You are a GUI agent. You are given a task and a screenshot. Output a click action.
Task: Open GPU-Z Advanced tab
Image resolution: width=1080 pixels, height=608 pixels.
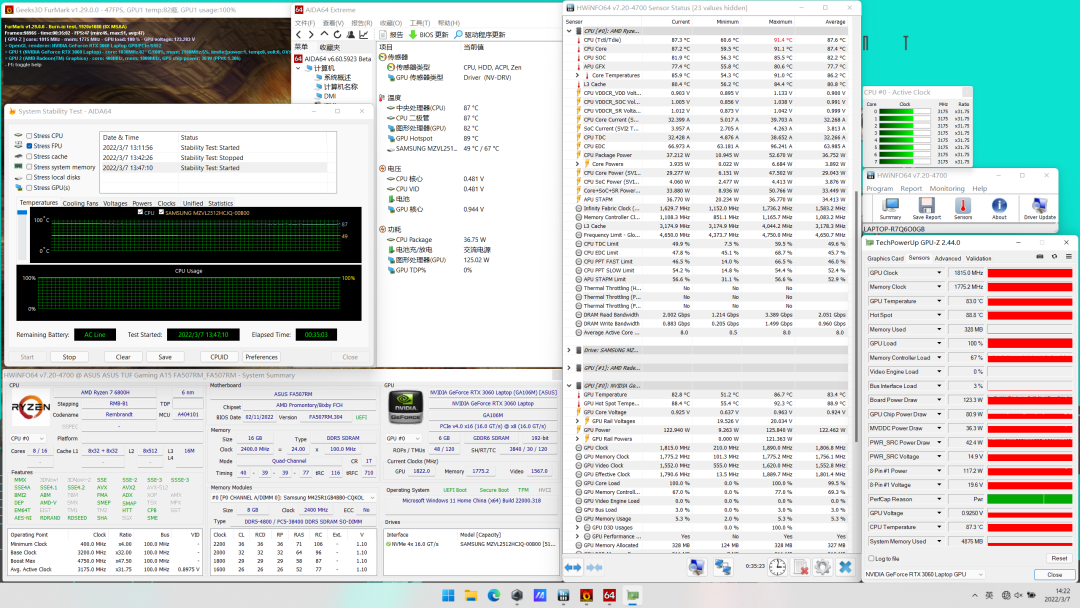(948, 258)
